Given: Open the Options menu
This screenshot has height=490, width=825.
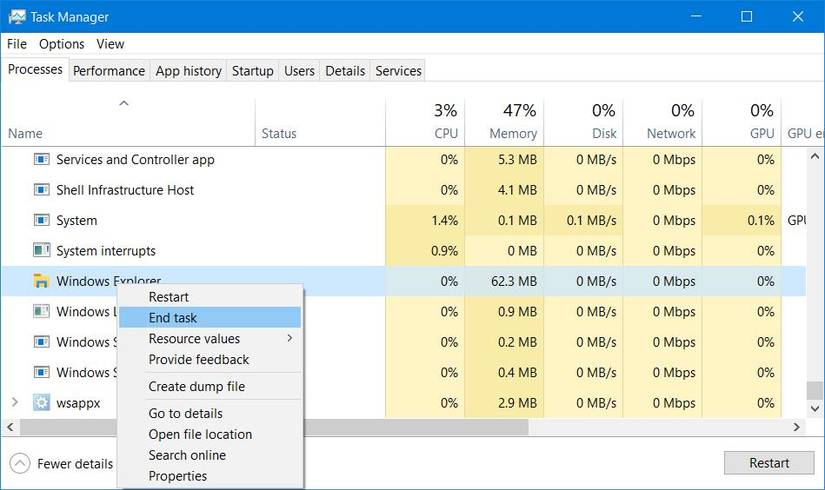Looking at the screenshot, I should point(62,44).
